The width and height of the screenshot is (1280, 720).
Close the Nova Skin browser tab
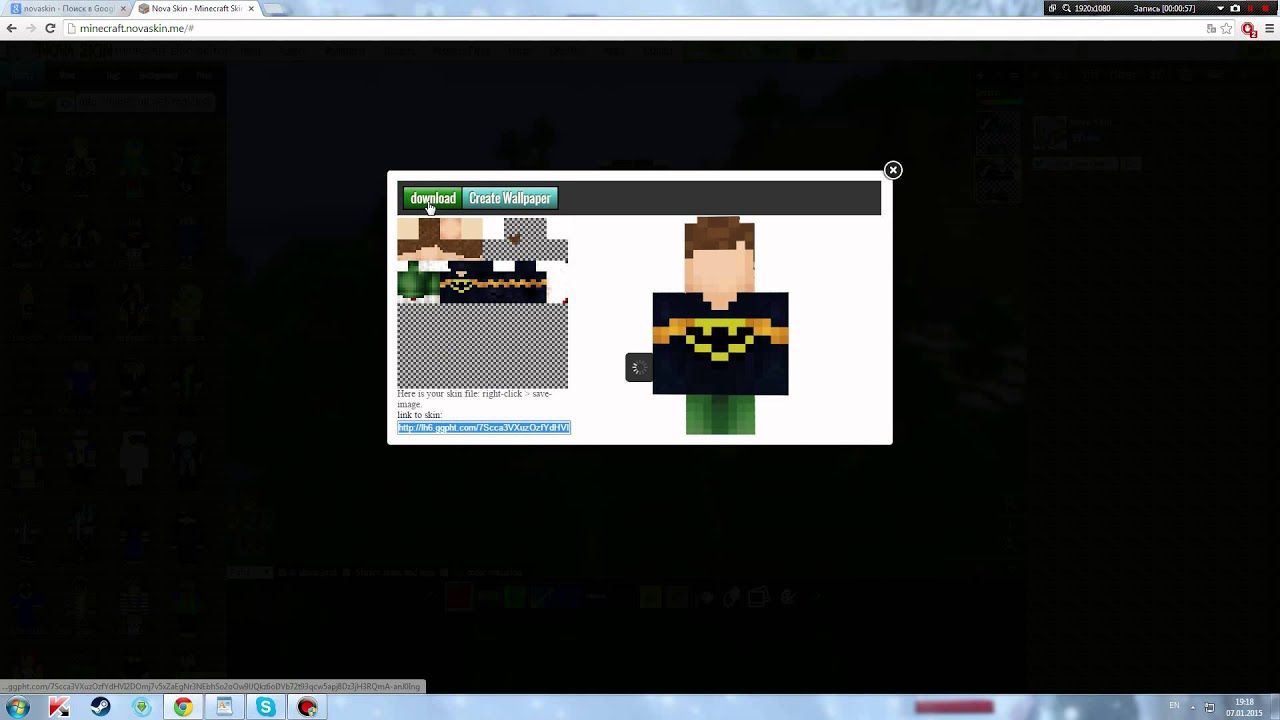pos(251,8)
